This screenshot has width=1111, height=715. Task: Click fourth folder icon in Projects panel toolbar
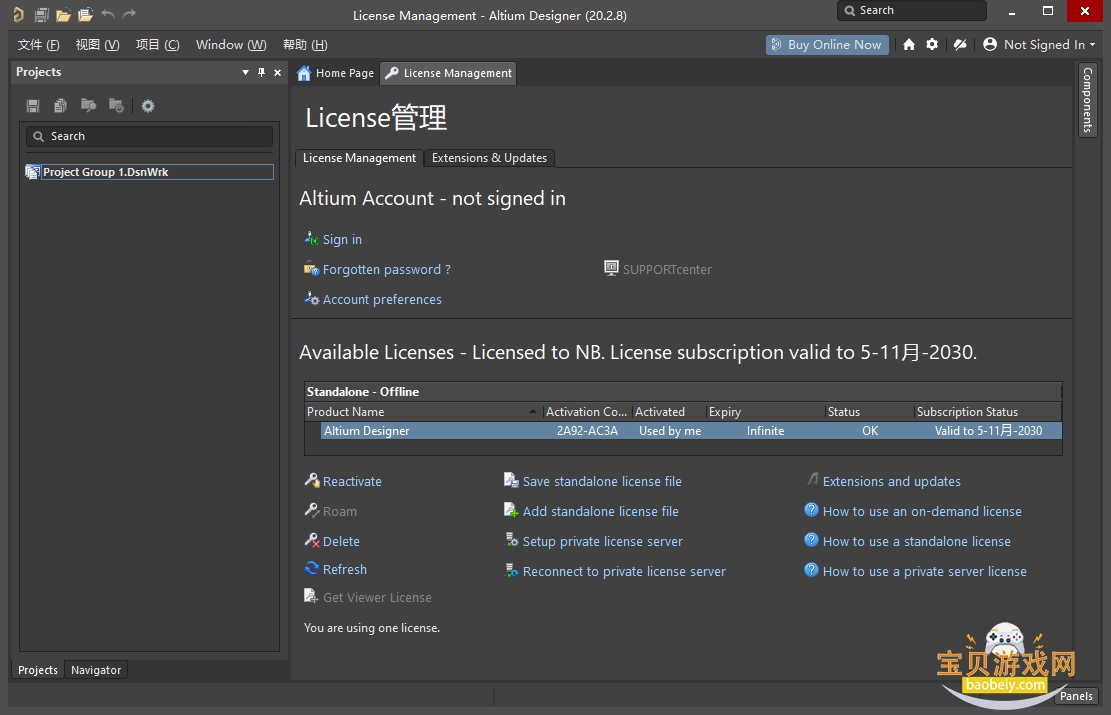pos(116,106)
